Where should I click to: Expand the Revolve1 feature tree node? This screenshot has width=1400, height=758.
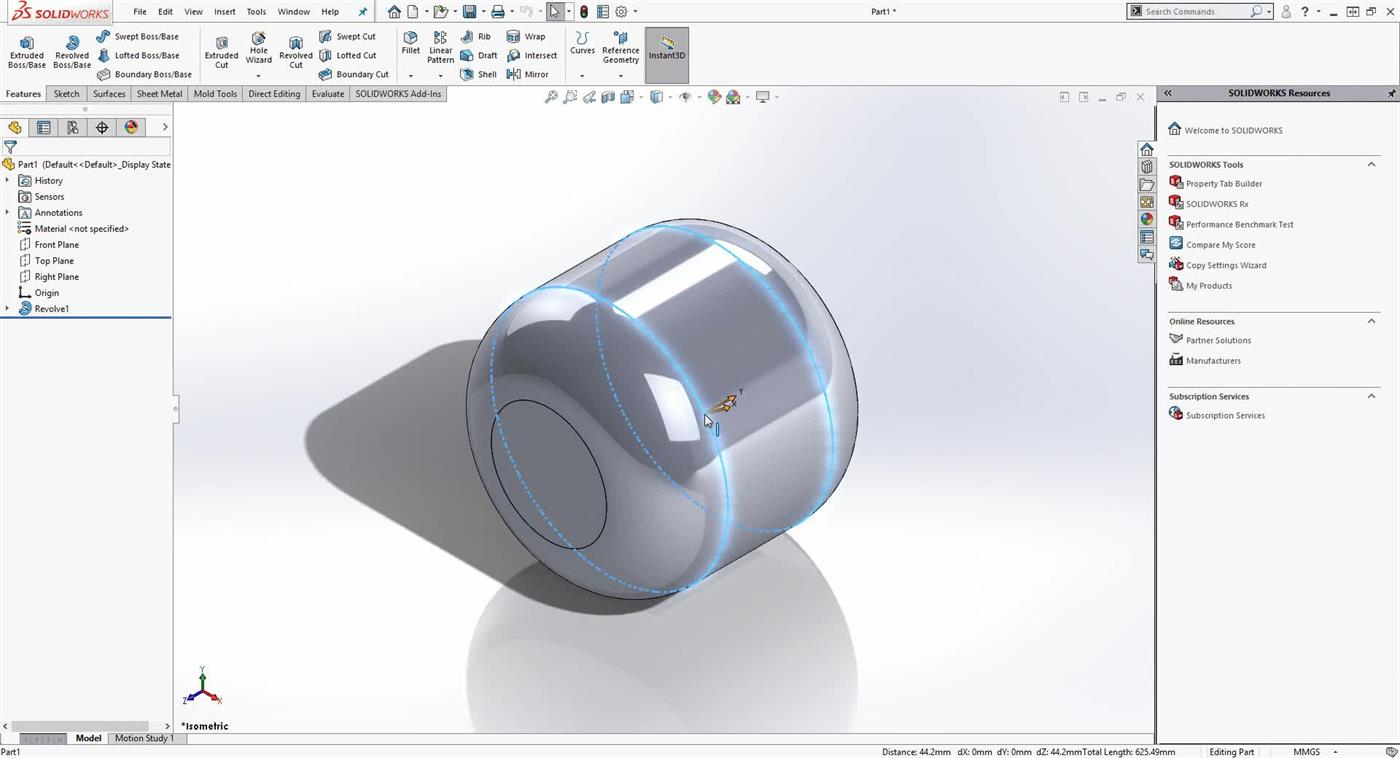pyautogui.click(x=7, y=309)
